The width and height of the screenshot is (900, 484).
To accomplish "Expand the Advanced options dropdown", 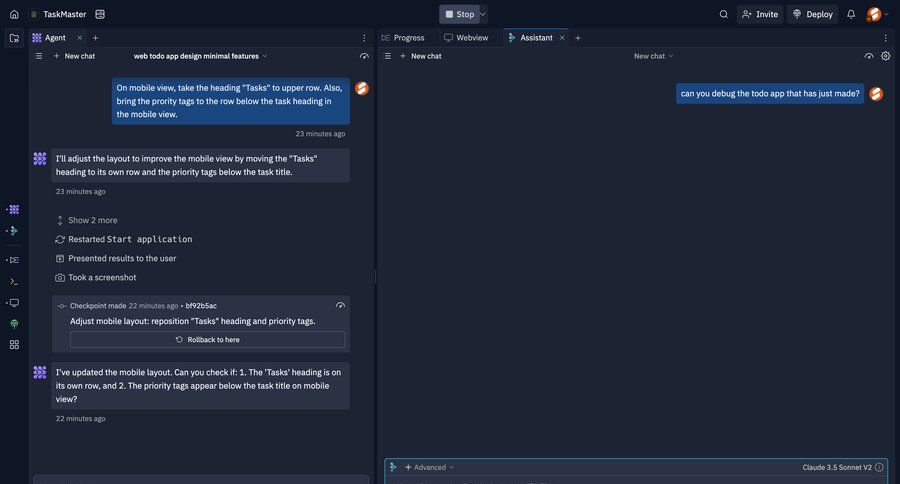I will click(x=430, y=467).
